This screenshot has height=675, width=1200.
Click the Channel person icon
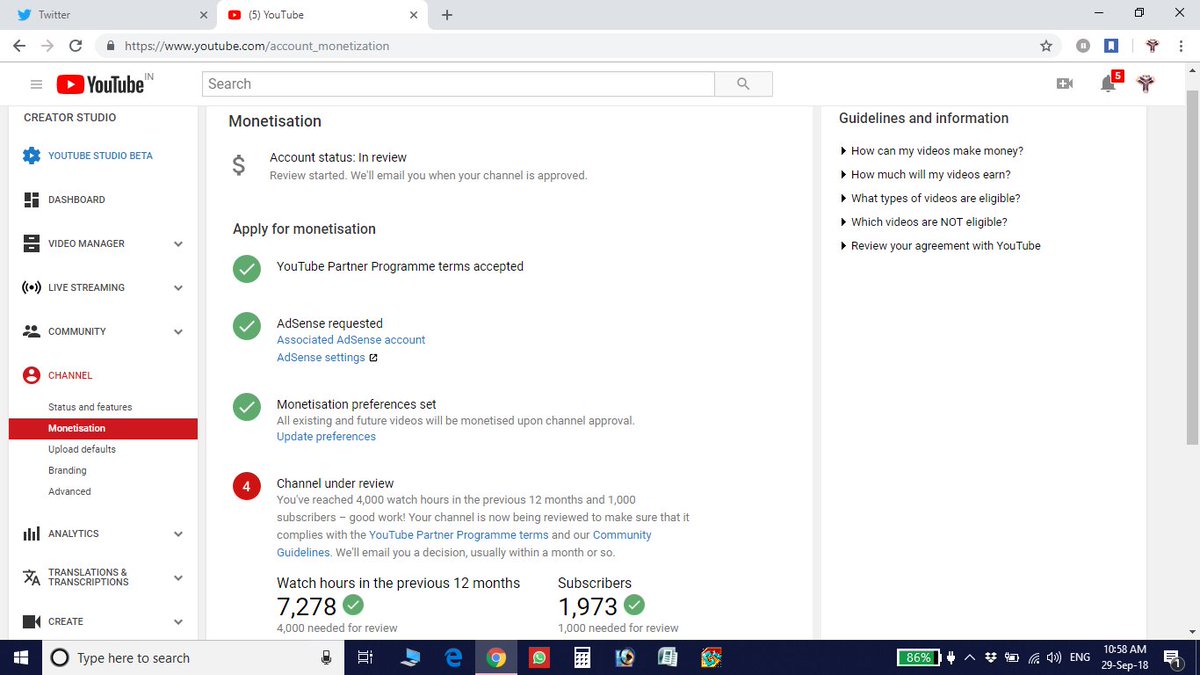pos(31,375)
